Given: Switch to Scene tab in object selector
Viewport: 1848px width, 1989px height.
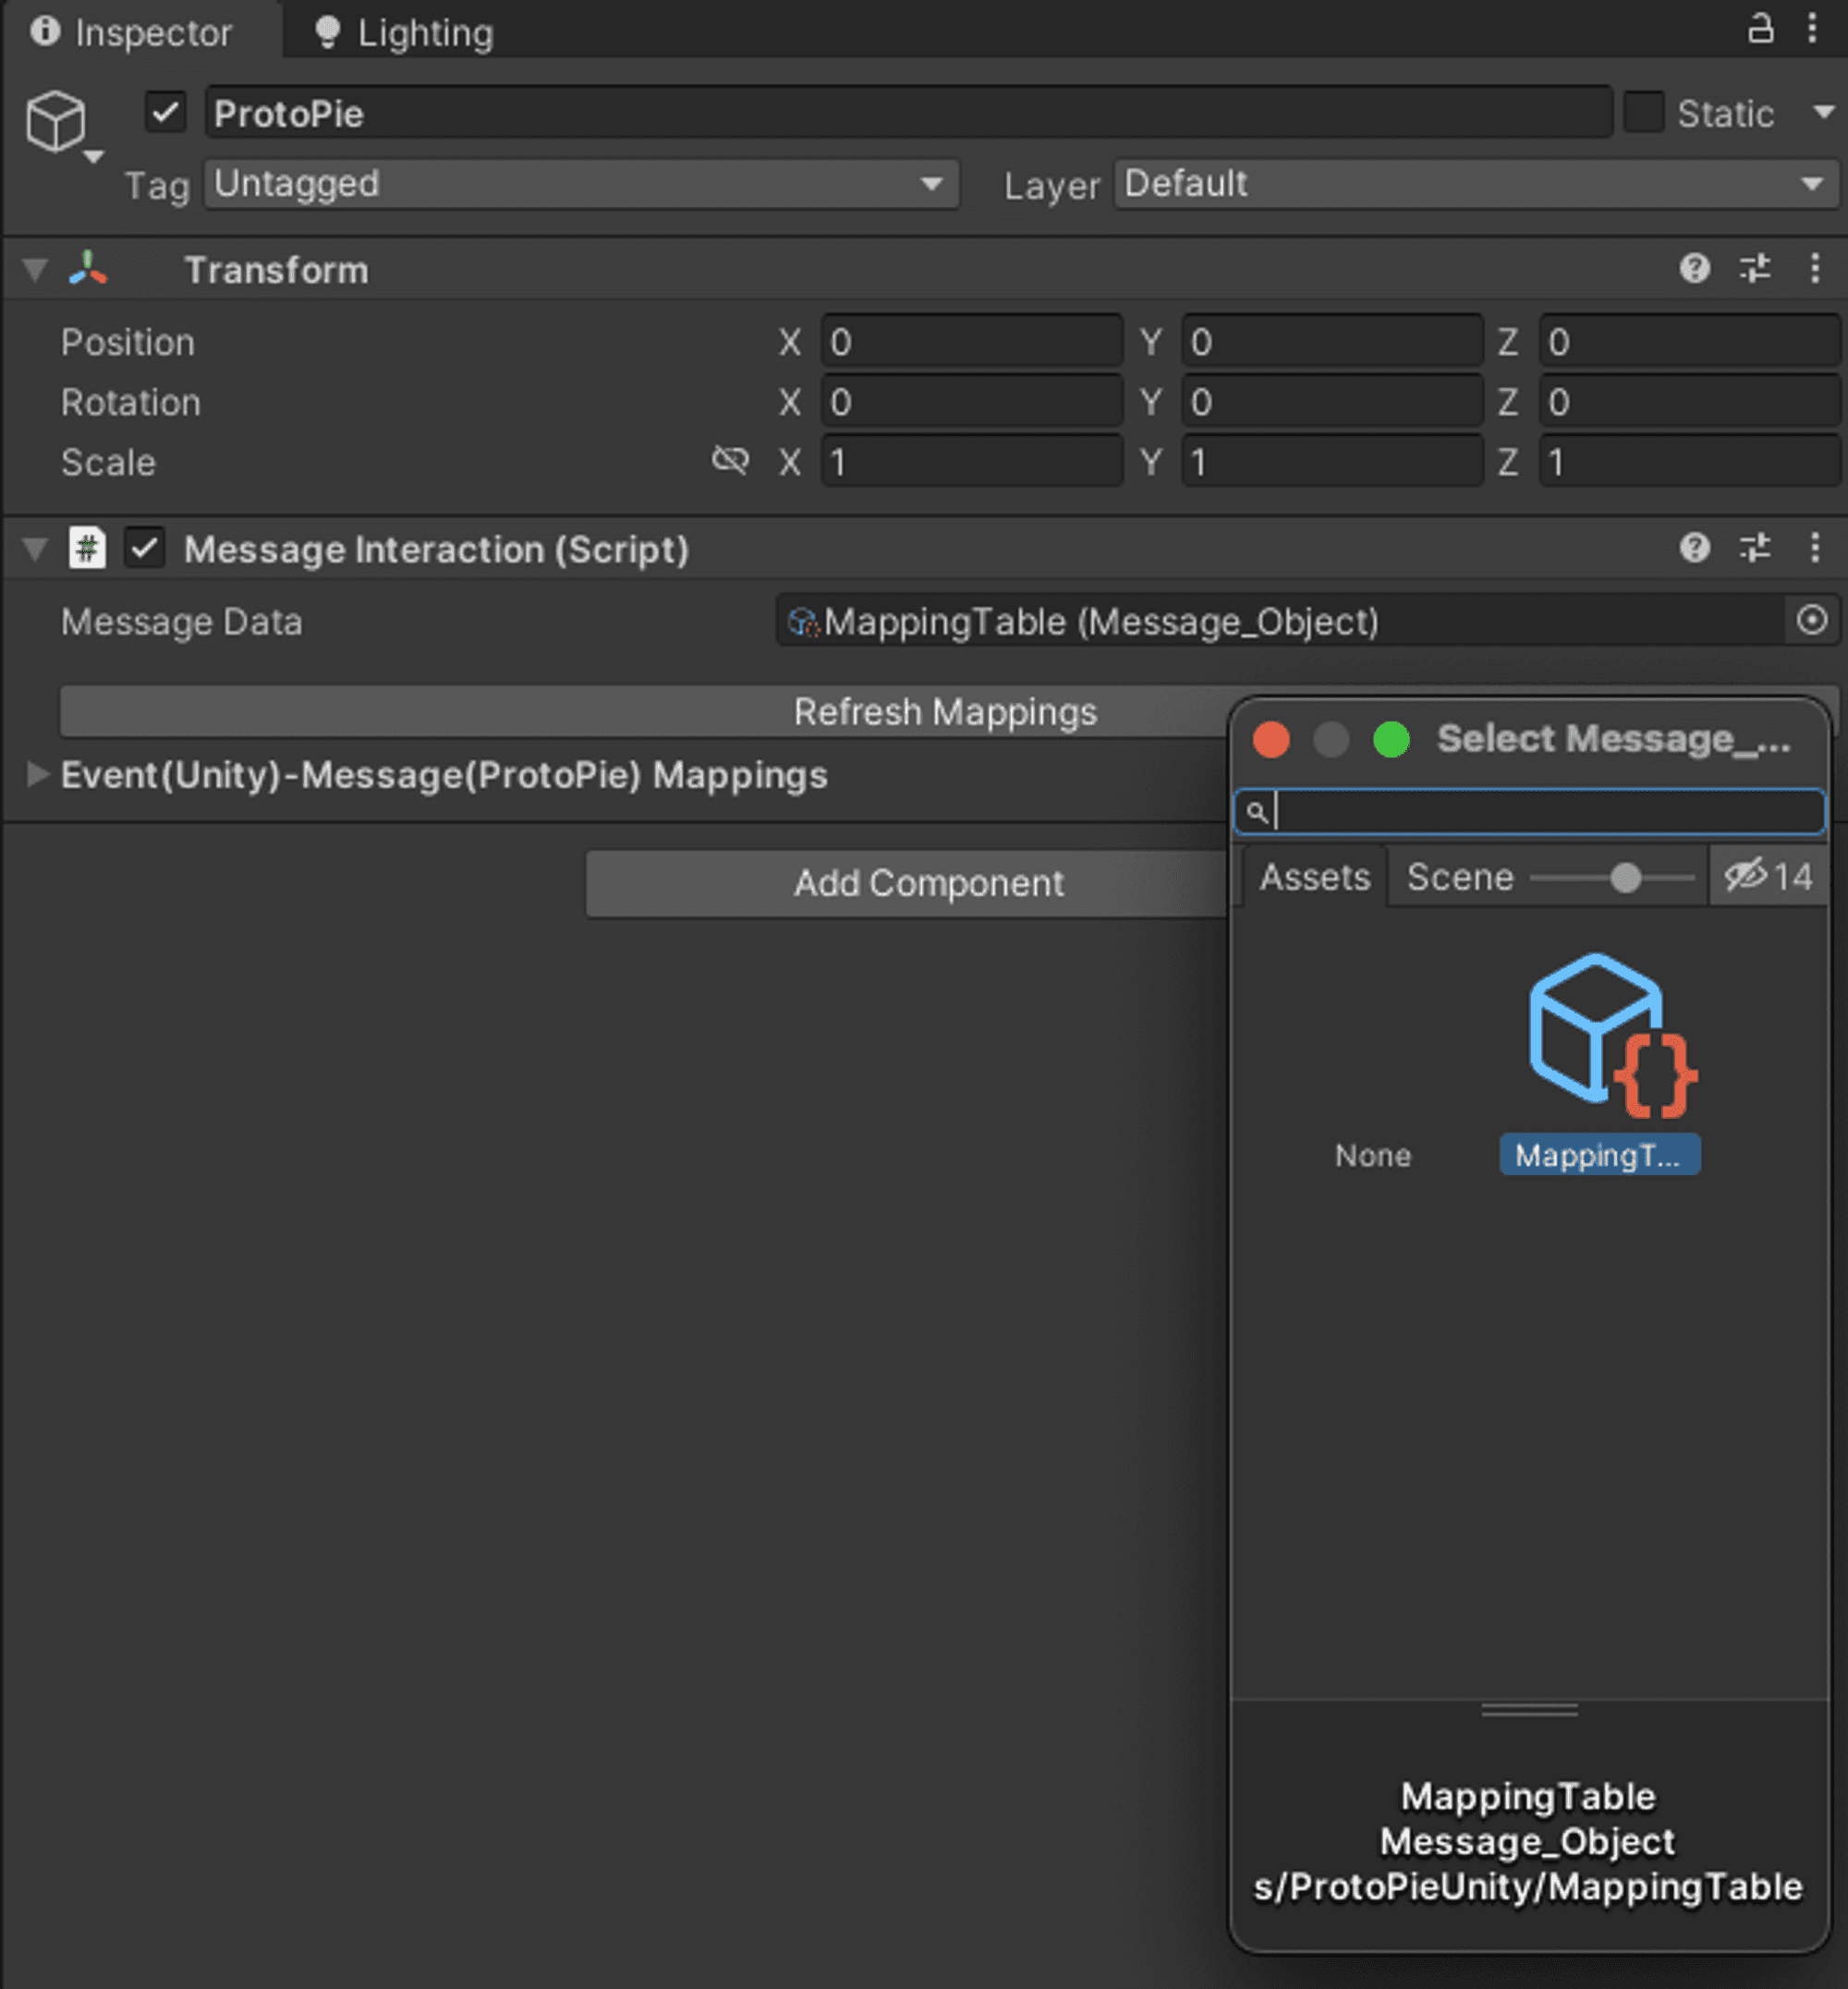Looking at the screenshot, I should click(1459, 876).
